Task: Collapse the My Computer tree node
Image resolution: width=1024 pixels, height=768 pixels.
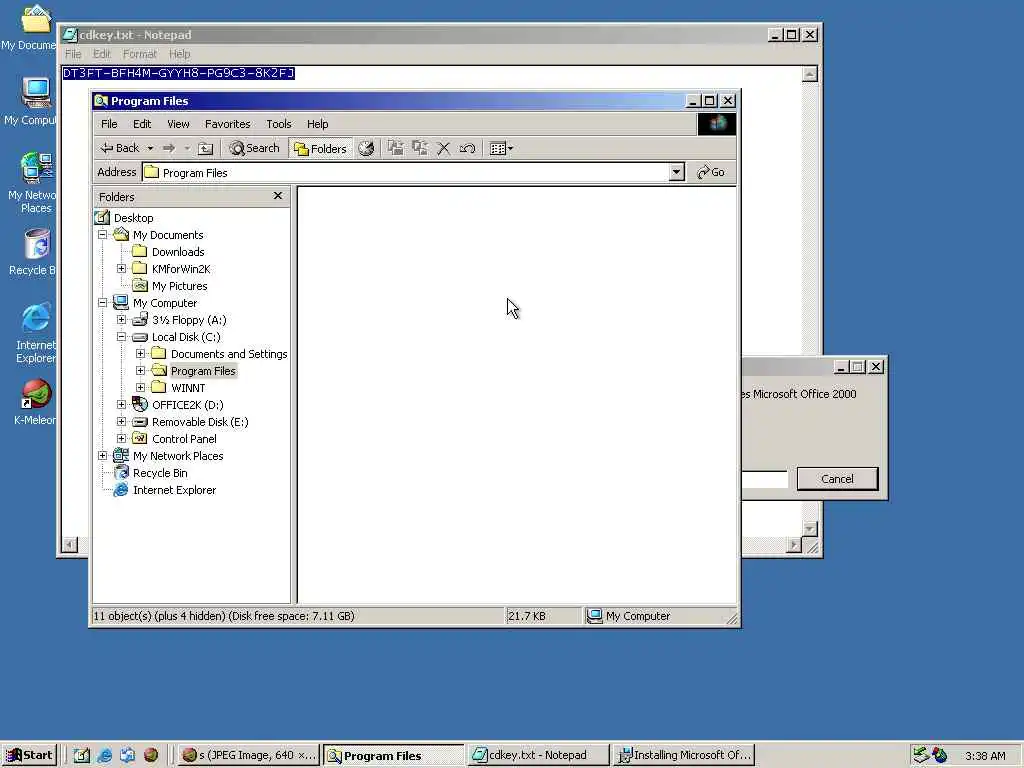Action: tap(103, 302)
